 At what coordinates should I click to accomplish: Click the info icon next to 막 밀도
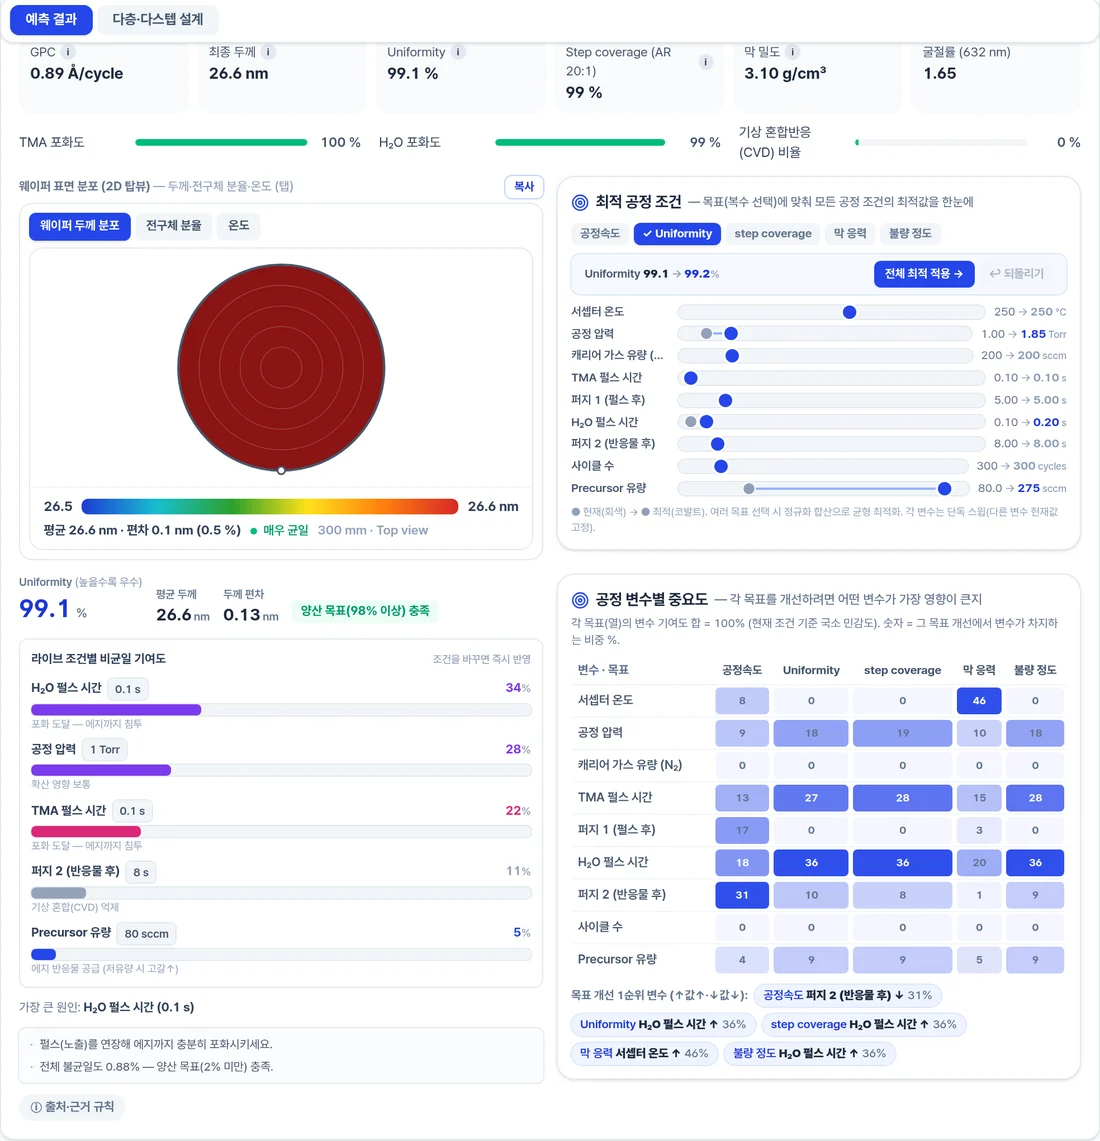(x=793, y=52)
